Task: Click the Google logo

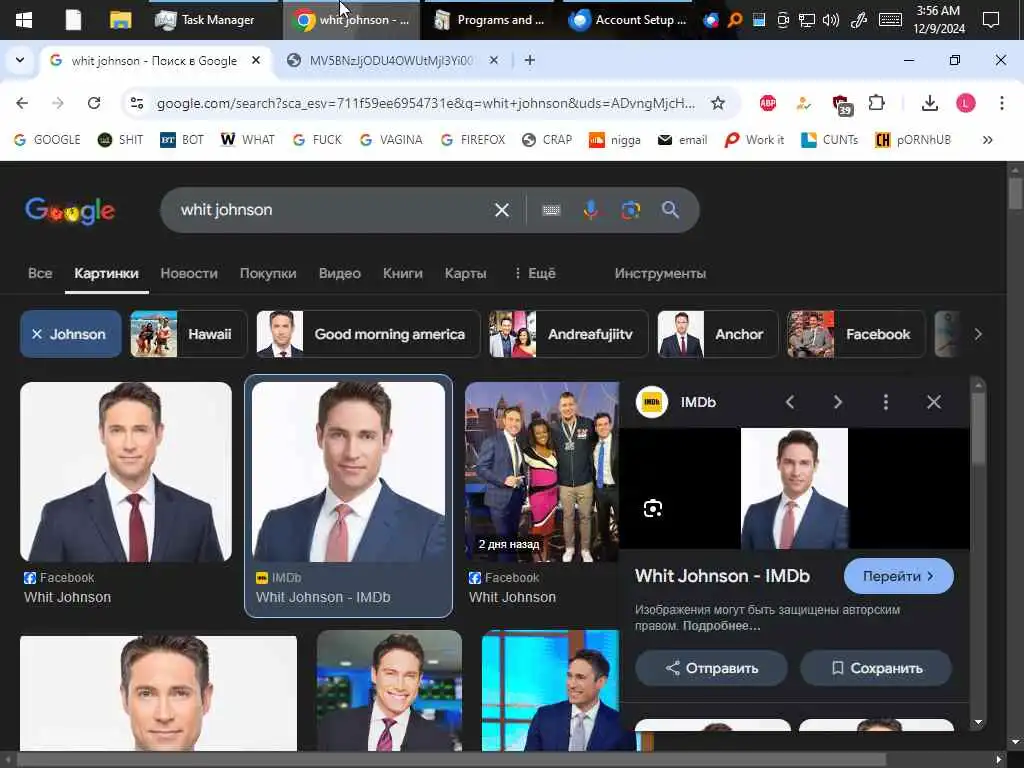Action: [x=70, y=210]
